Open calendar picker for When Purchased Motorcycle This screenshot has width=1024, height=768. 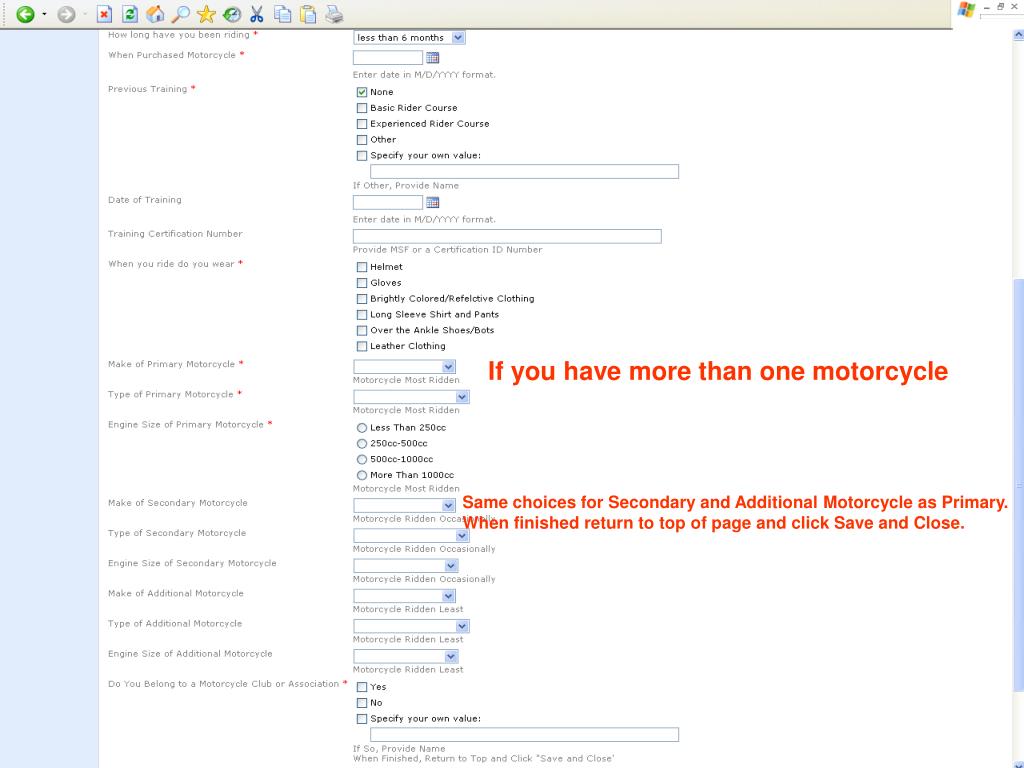(x=433, y=58)
